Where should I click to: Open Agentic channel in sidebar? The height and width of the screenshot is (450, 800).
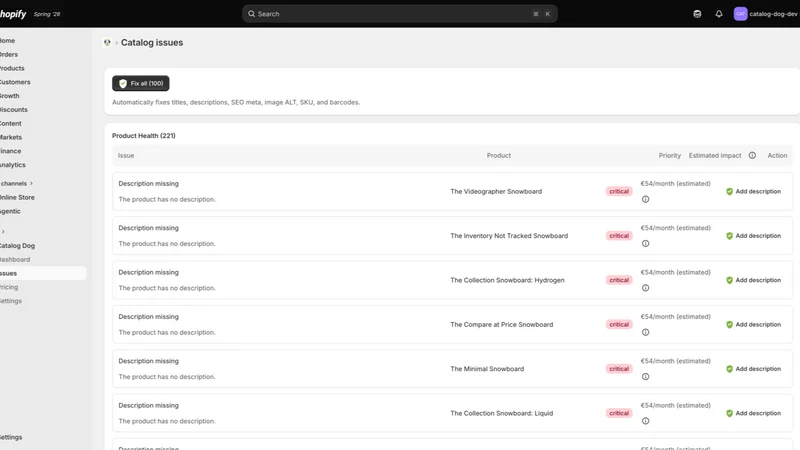point(10,211)
